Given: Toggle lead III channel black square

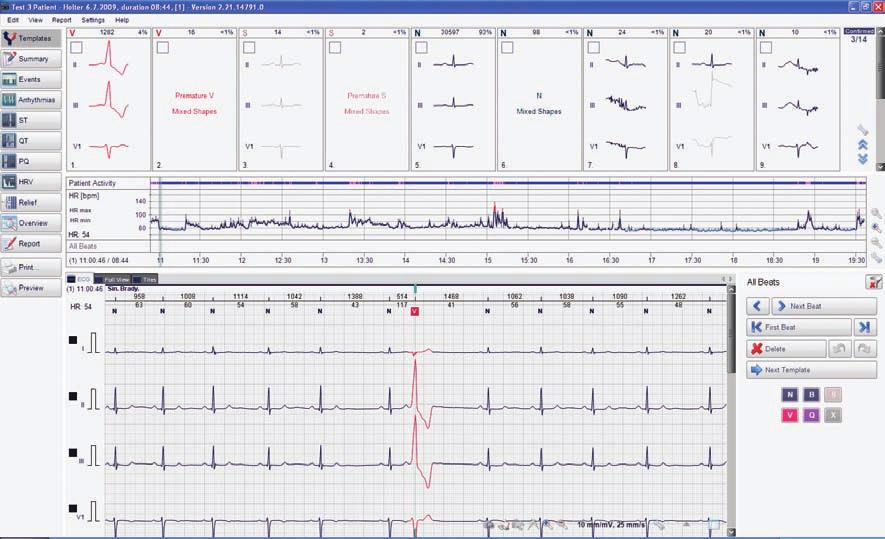Looking at the screenshot, I should 73,453.
